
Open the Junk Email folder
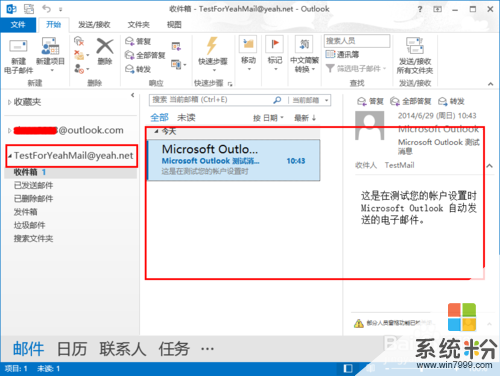tap(29, 225)
